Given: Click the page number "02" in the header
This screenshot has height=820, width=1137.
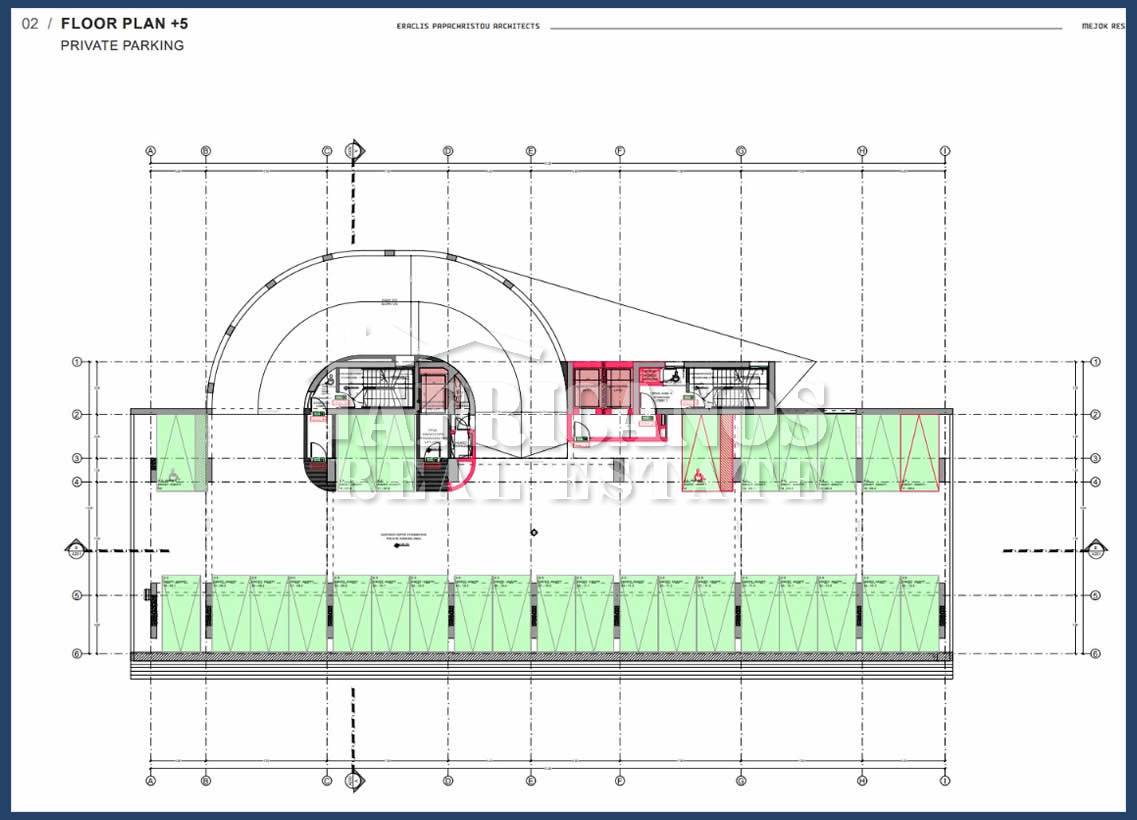Looking at the screenshot, I should [30, 23].
